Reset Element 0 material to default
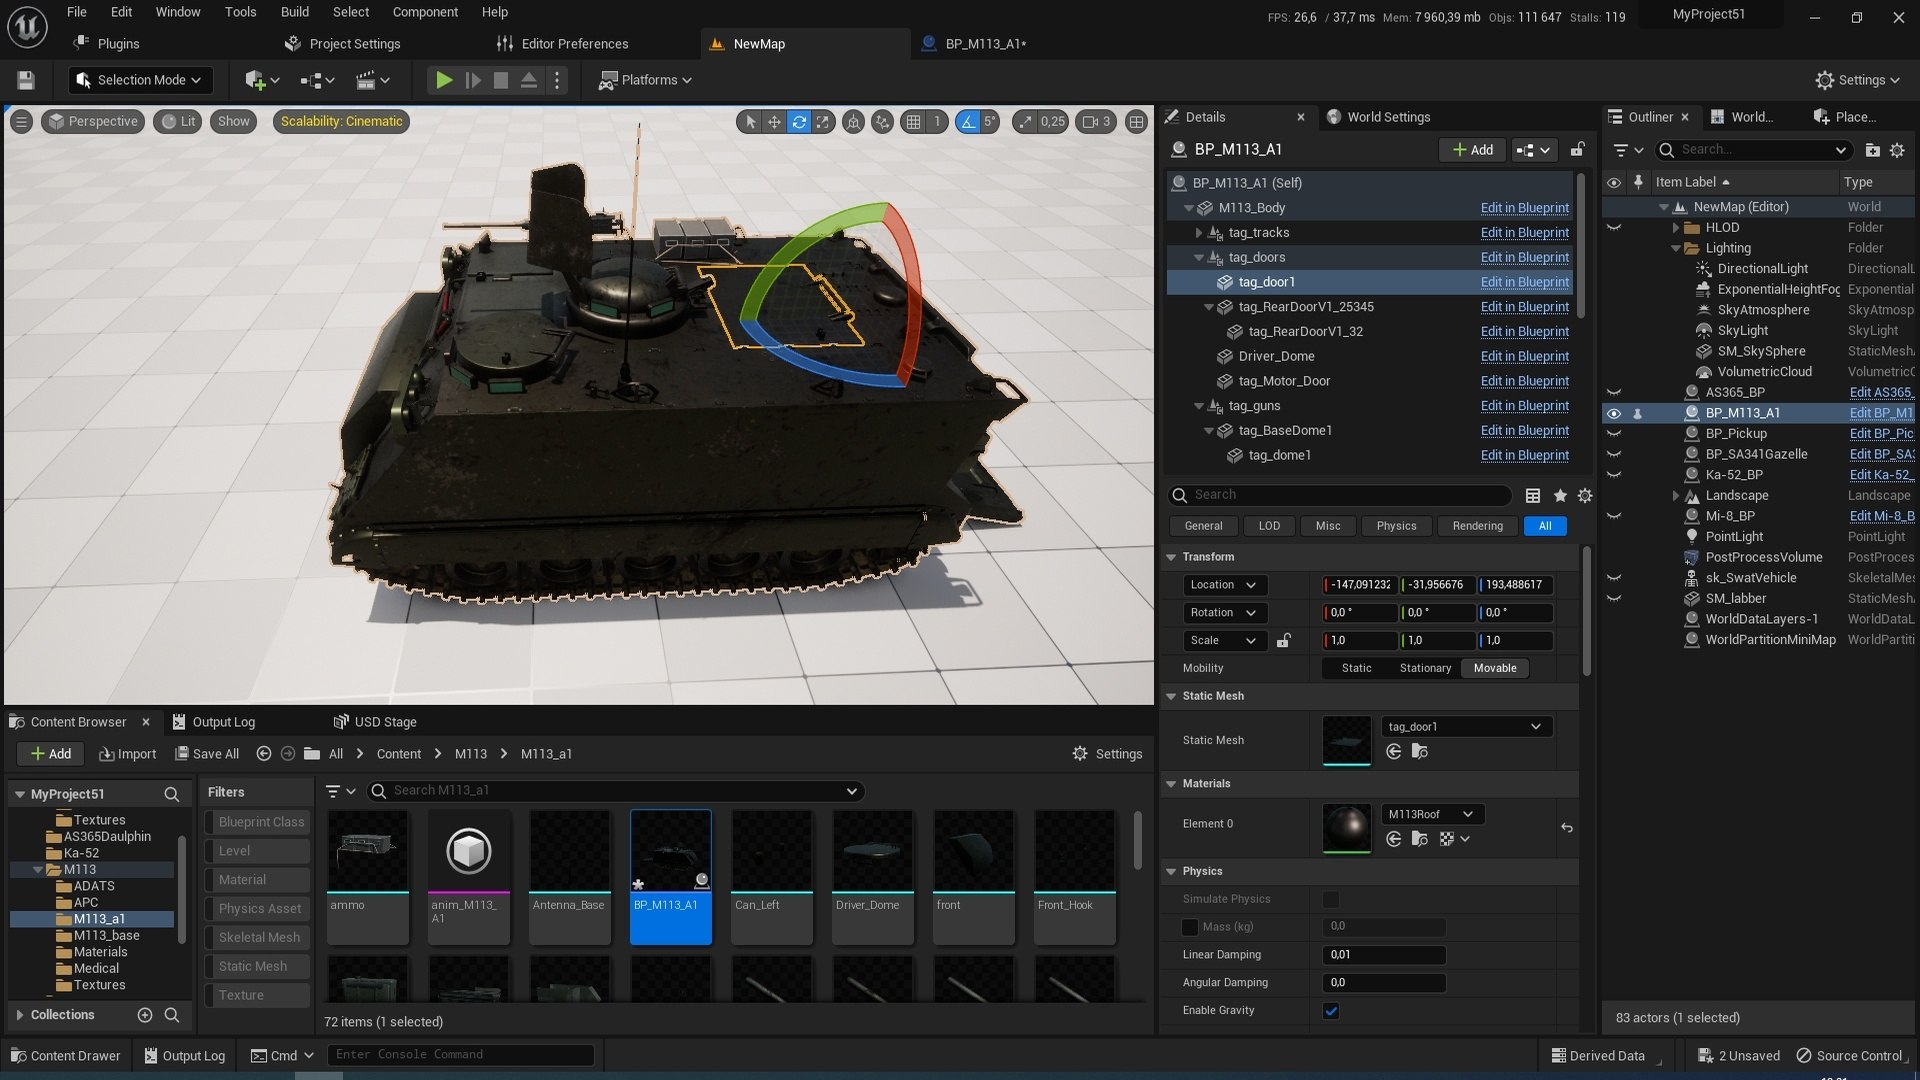This screenshot has width=1920, height=1080. pos(1567,828)
